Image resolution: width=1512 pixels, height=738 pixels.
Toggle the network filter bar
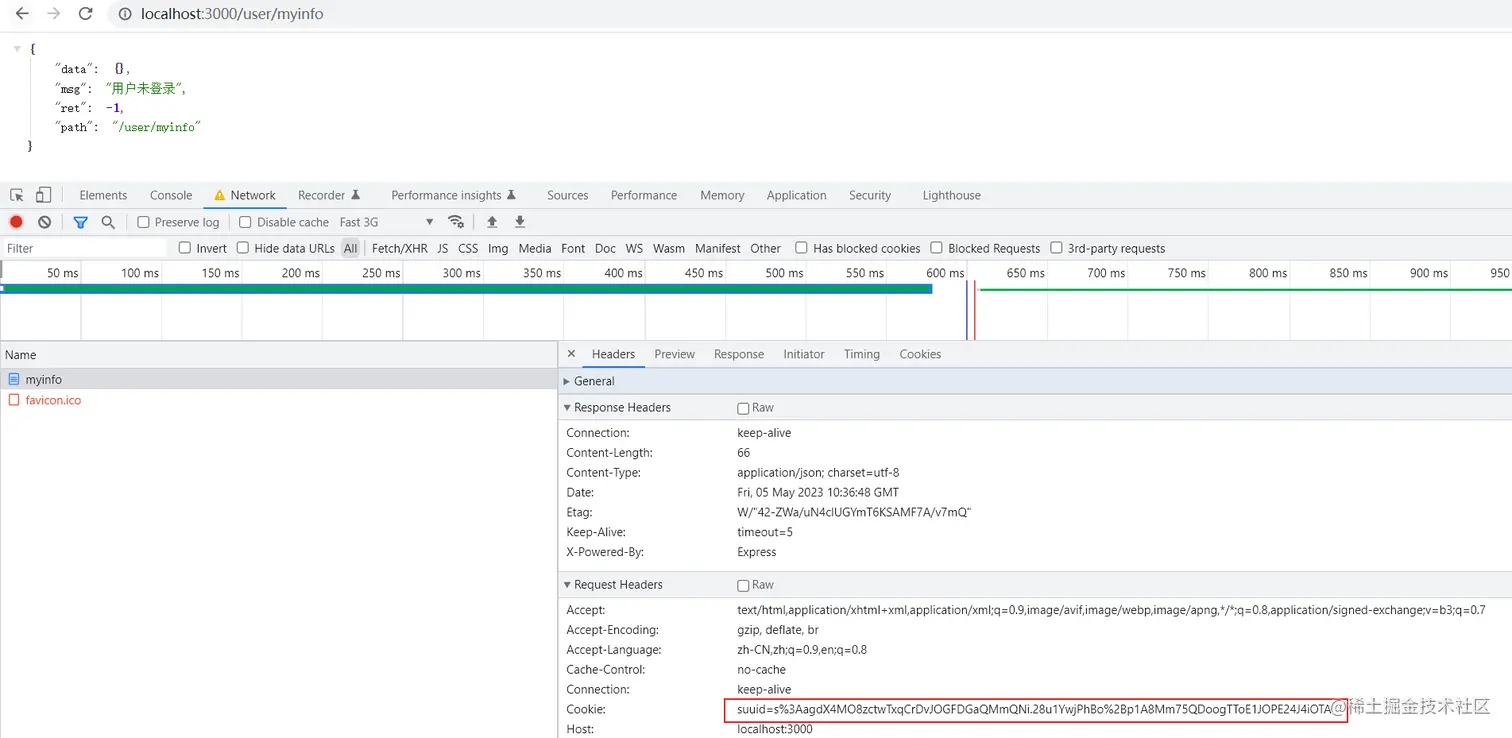(80, 222)
